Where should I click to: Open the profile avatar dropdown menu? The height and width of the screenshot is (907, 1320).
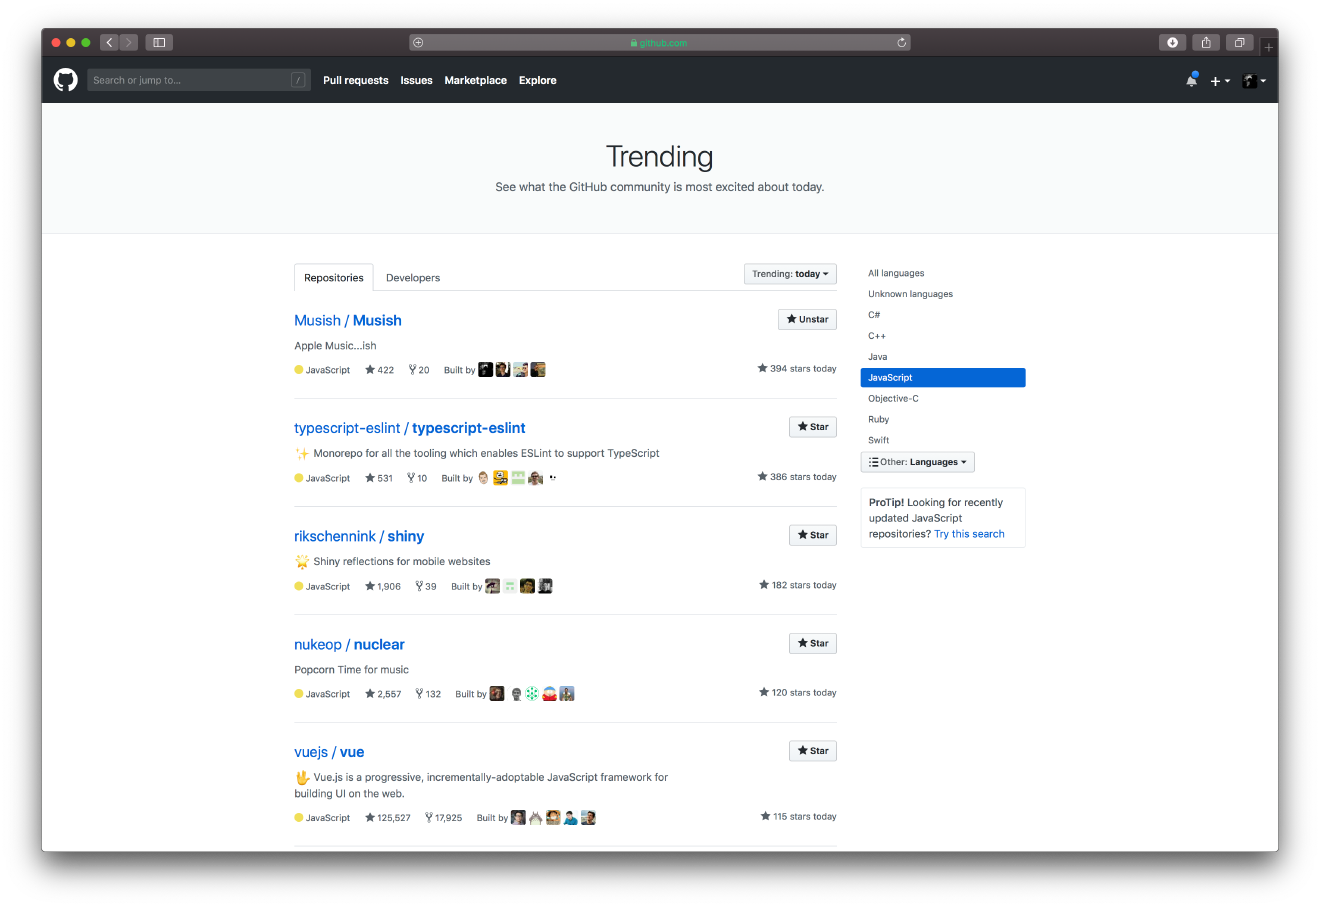1252,80
